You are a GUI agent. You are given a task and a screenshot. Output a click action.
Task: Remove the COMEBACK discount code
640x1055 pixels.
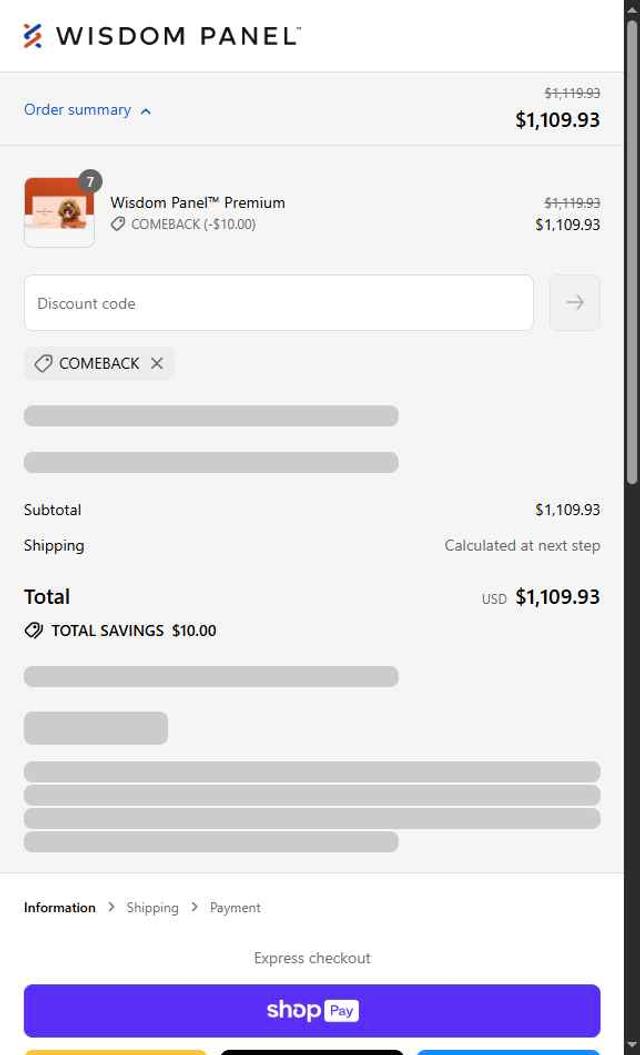tap(157, 363)
